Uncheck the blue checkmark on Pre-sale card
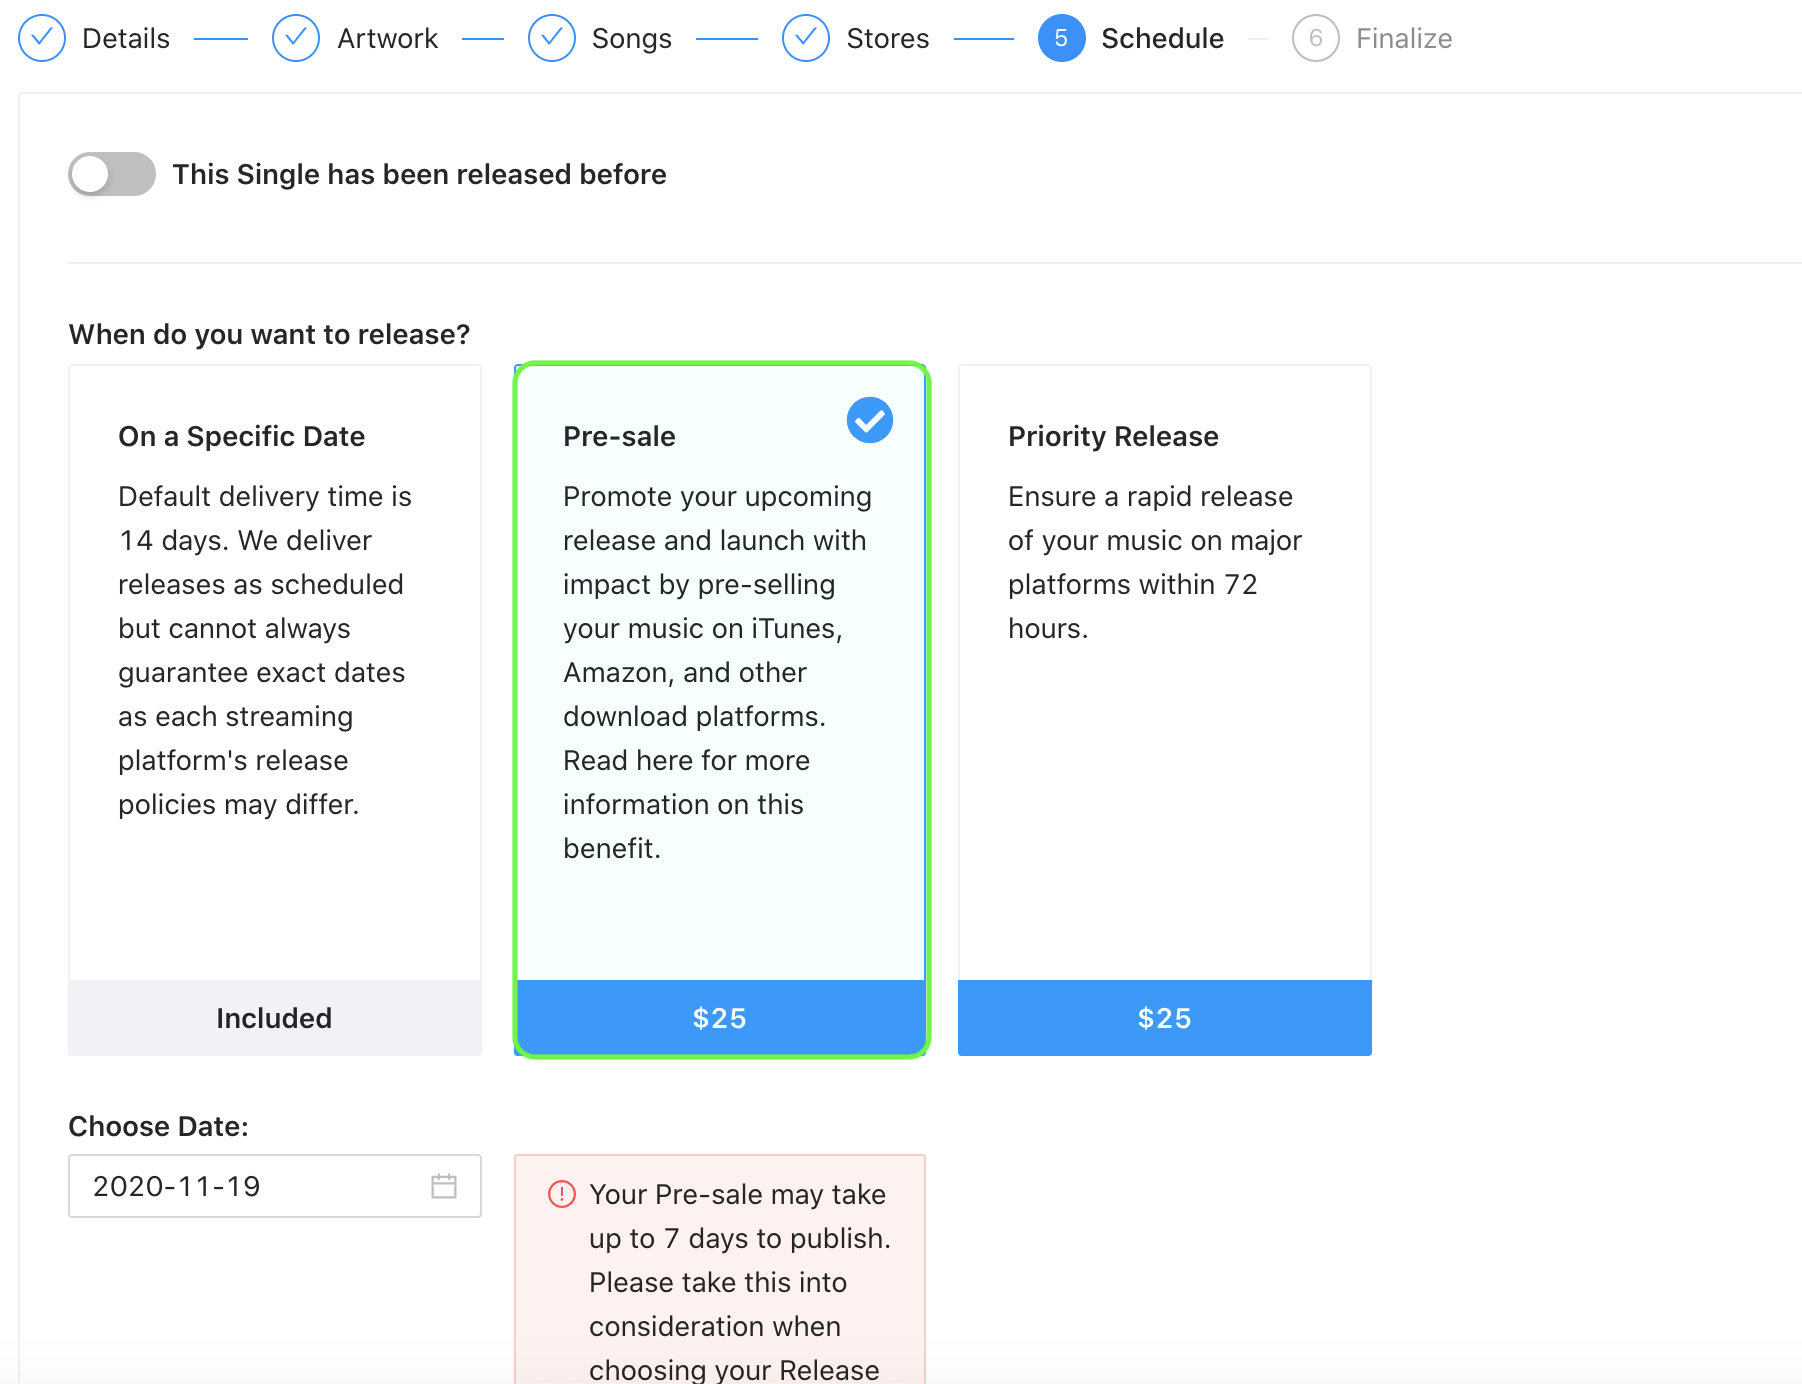Viewport: 1802px width, 1384px height. tap(870, 420)
